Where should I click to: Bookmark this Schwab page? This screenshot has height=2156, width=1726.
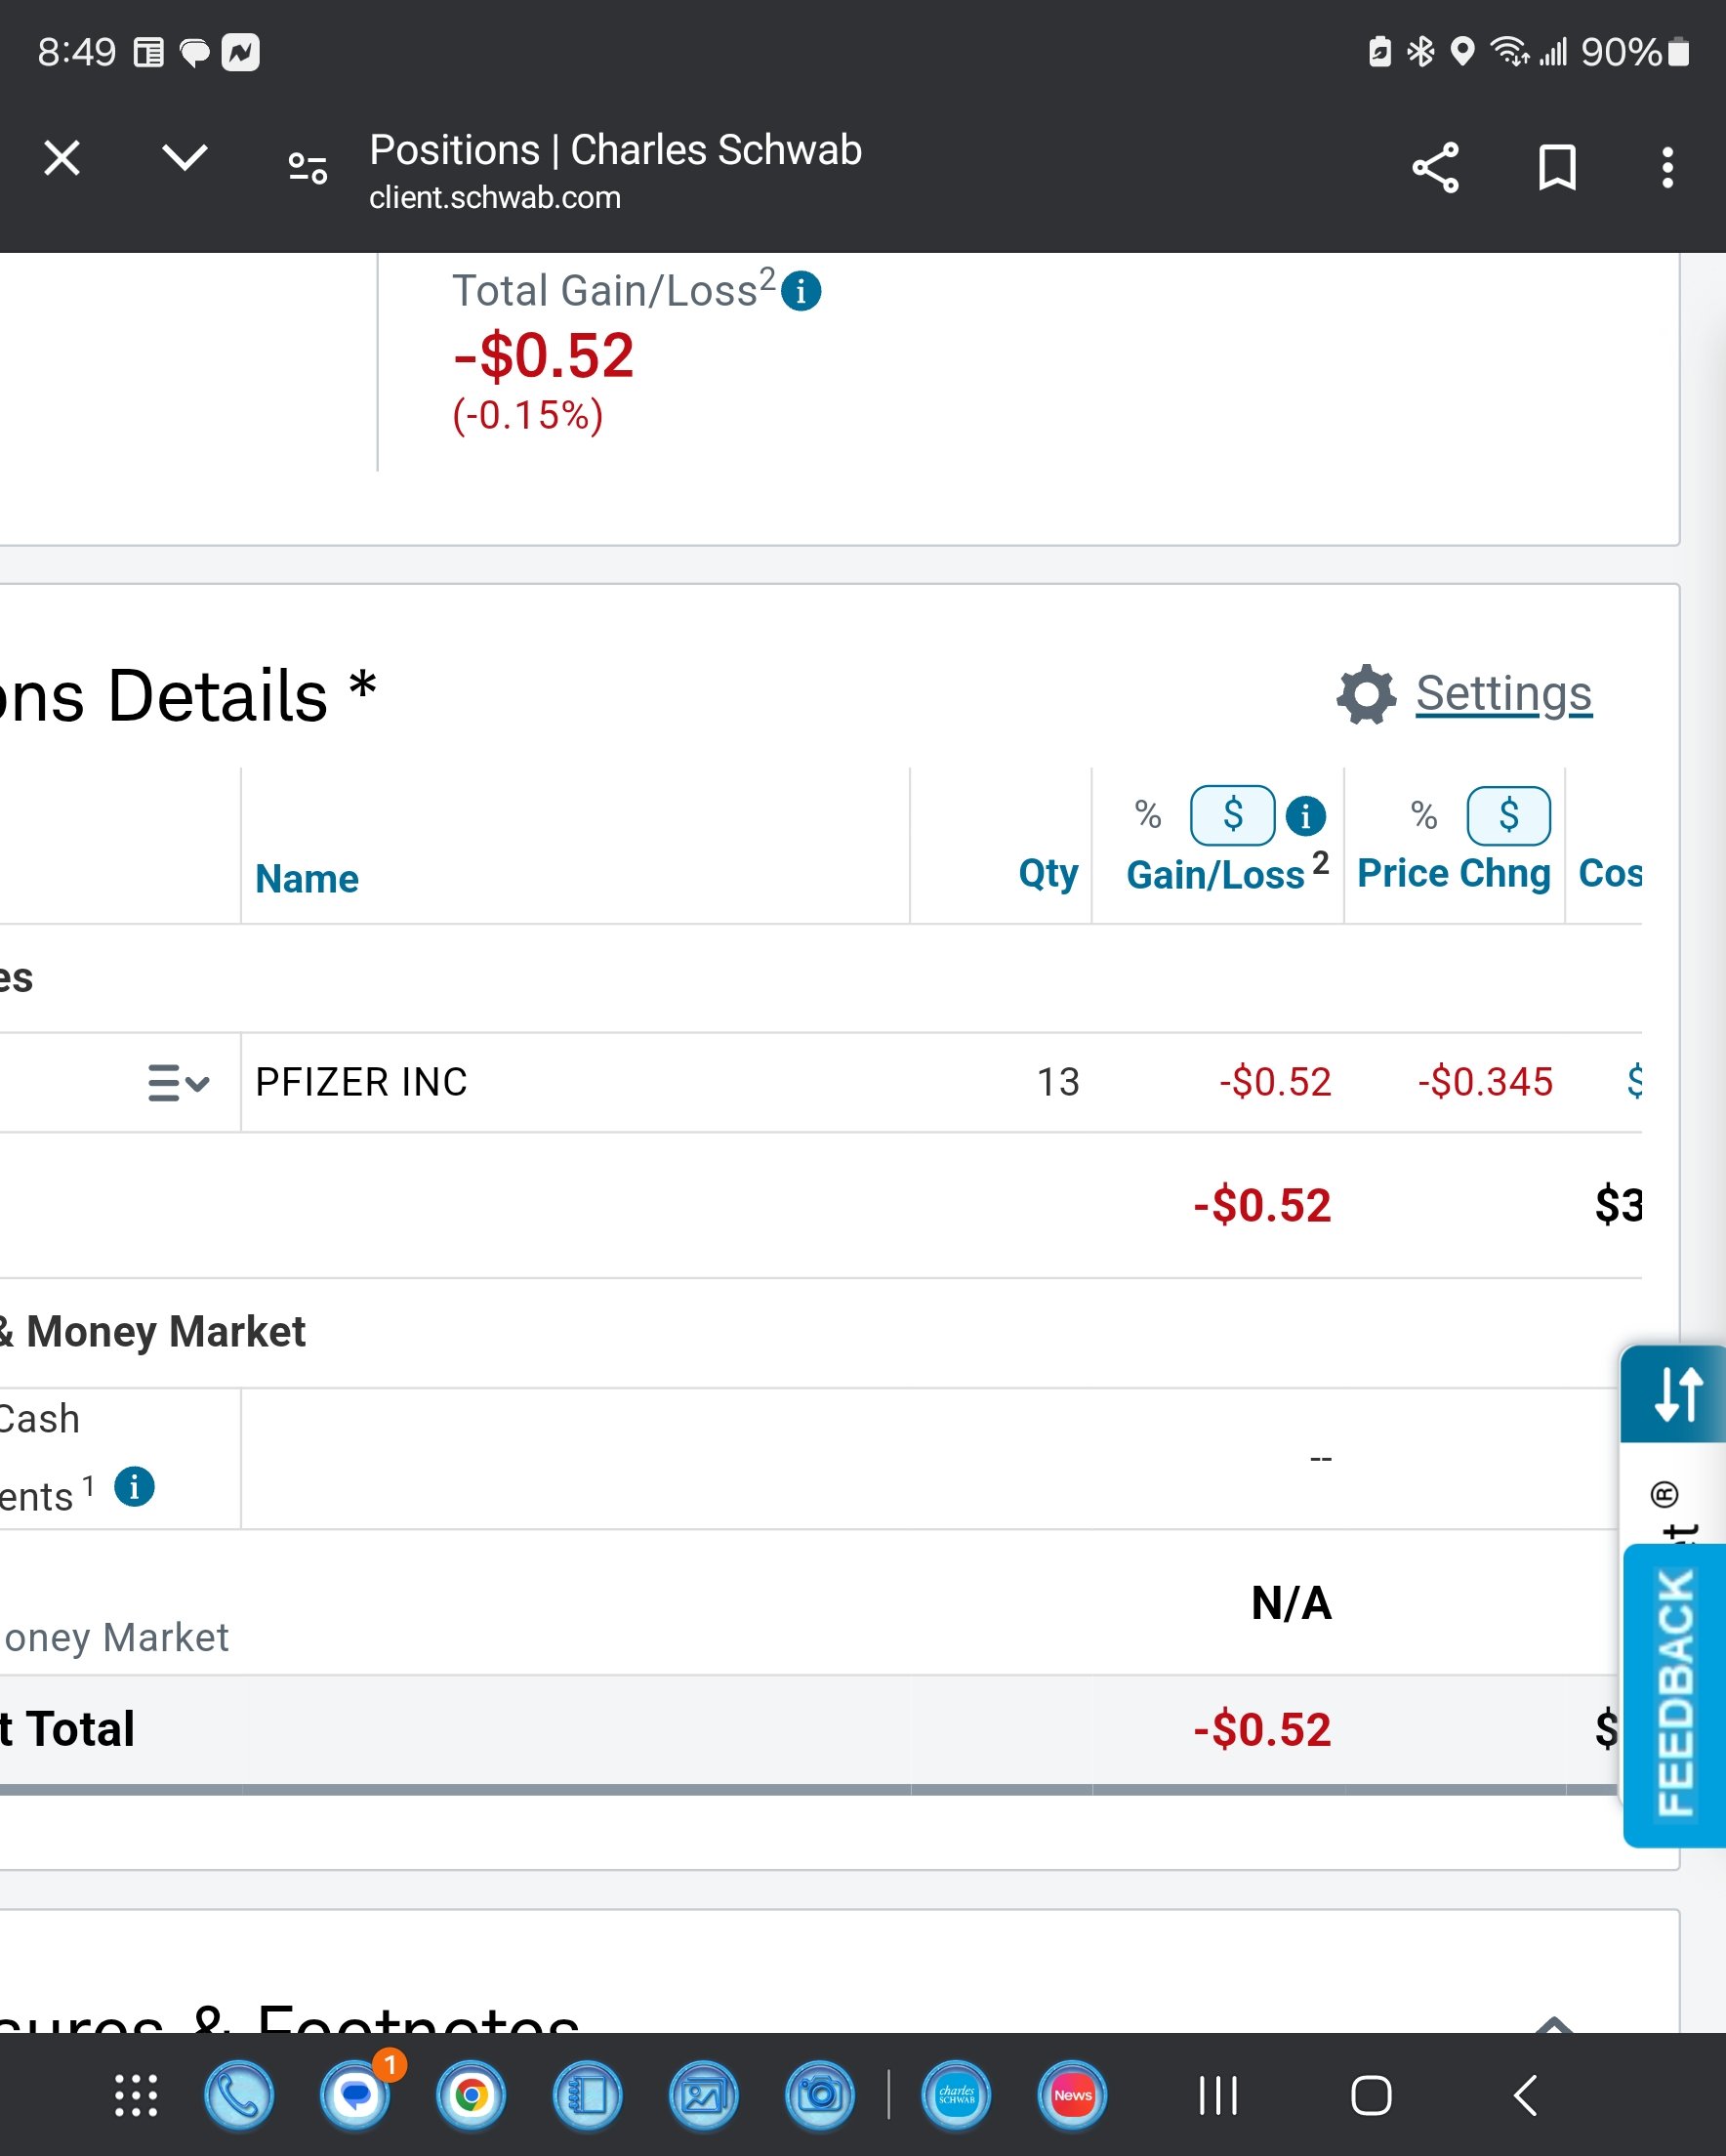coord(1557,167)
